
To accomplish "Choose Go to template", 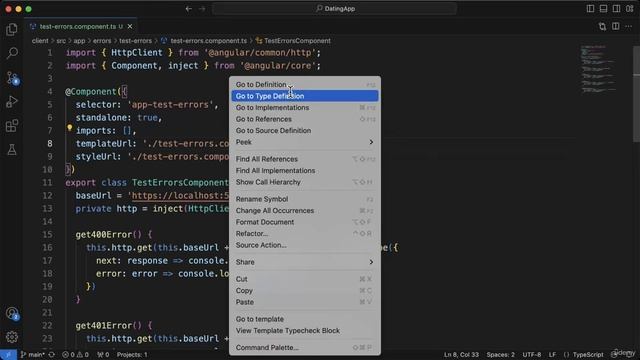I will coord(305,319).
